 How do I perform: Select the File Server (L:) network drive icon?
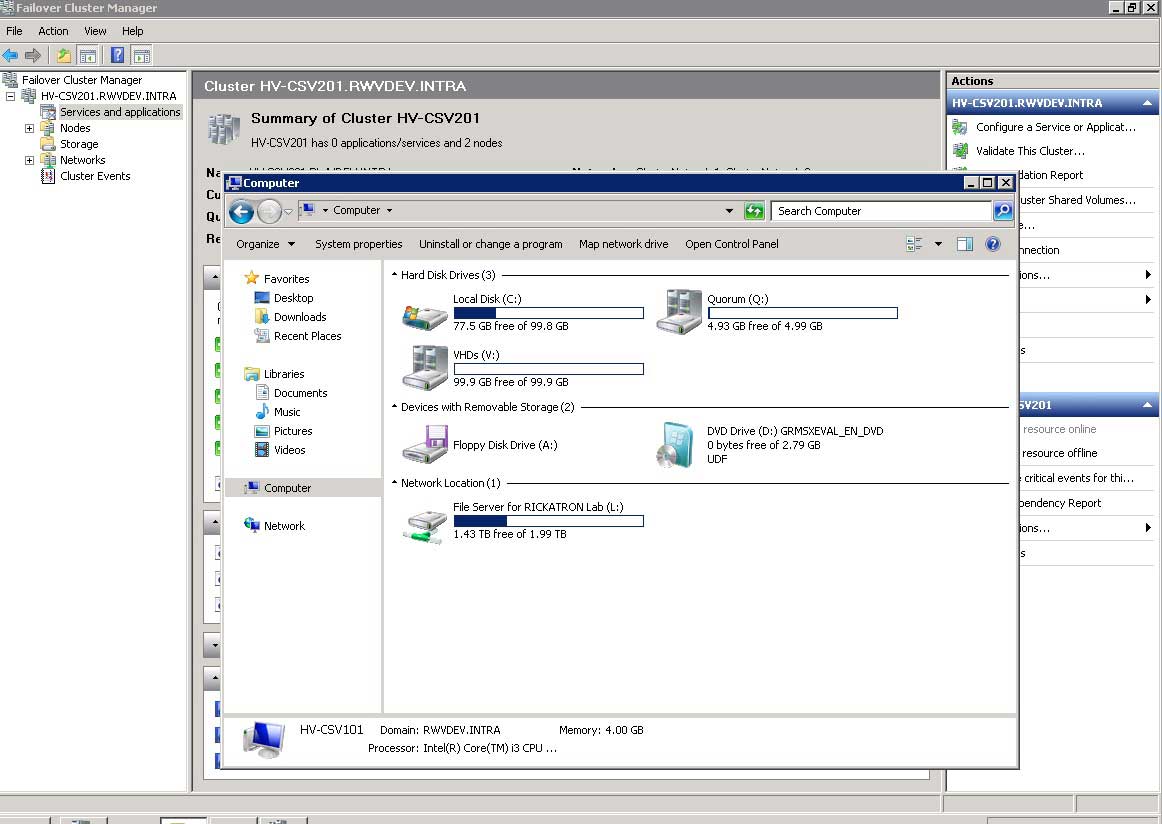coord(425,526)
